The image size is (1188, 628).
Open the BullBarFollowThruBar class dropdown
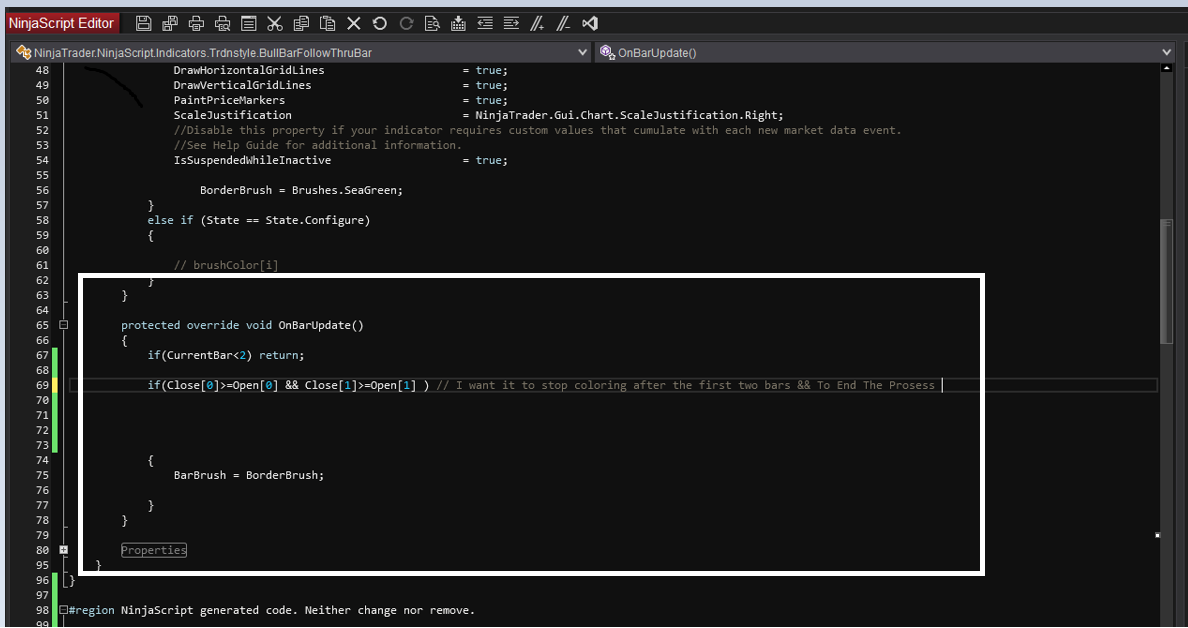583,52
